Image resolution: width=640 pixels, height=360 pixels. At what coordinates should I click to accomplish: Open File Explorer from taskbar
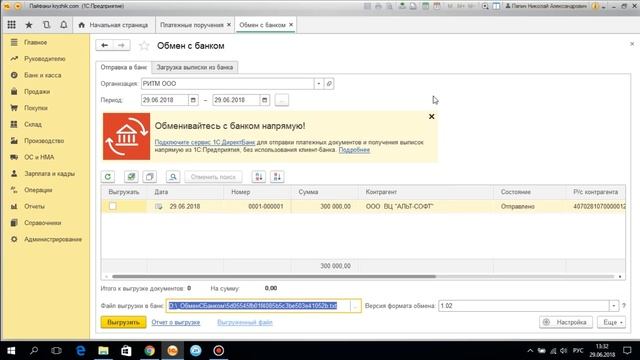click(103, 351)
